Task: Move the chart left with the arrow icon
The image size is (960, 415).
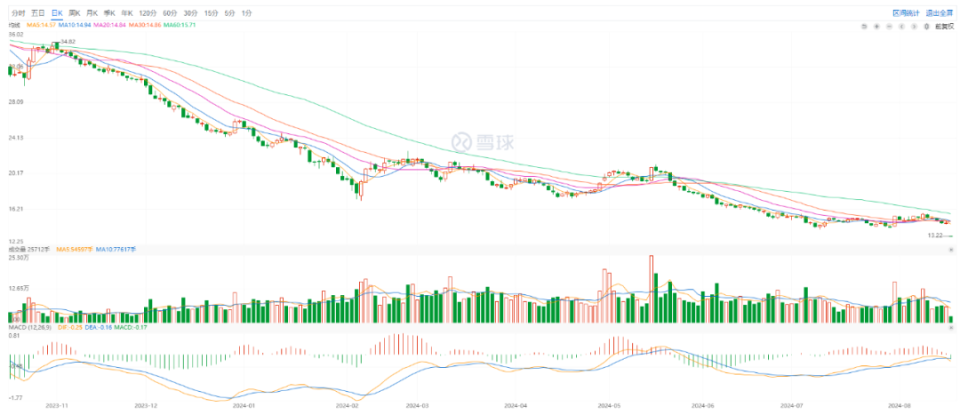Action: 902,26
